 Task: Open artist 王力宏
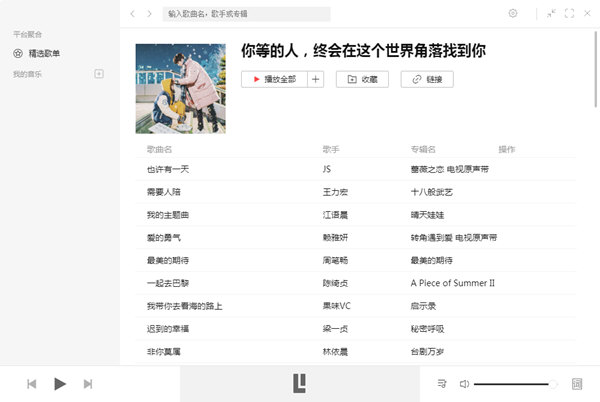(x=335, y=192)
